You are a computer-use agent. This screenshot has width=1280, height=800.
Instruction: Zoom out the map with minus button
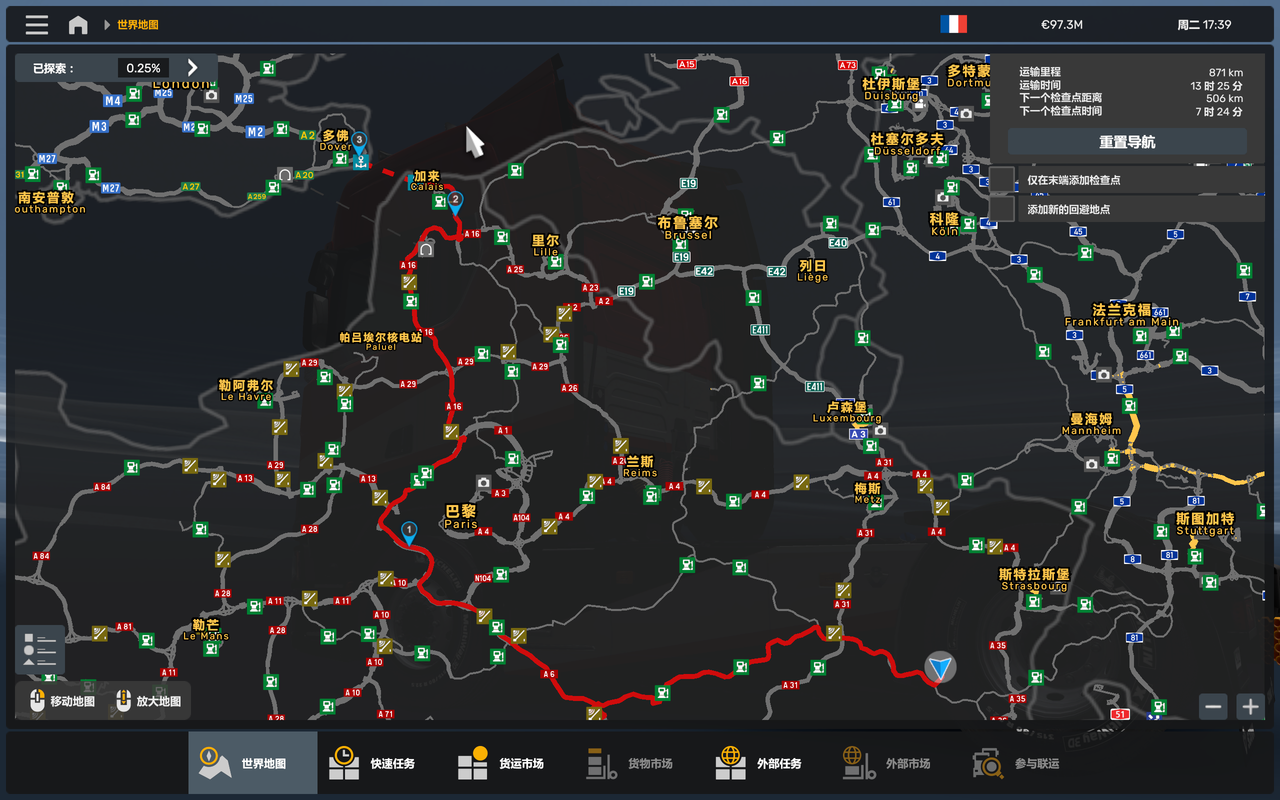[x=1214, y=707]
